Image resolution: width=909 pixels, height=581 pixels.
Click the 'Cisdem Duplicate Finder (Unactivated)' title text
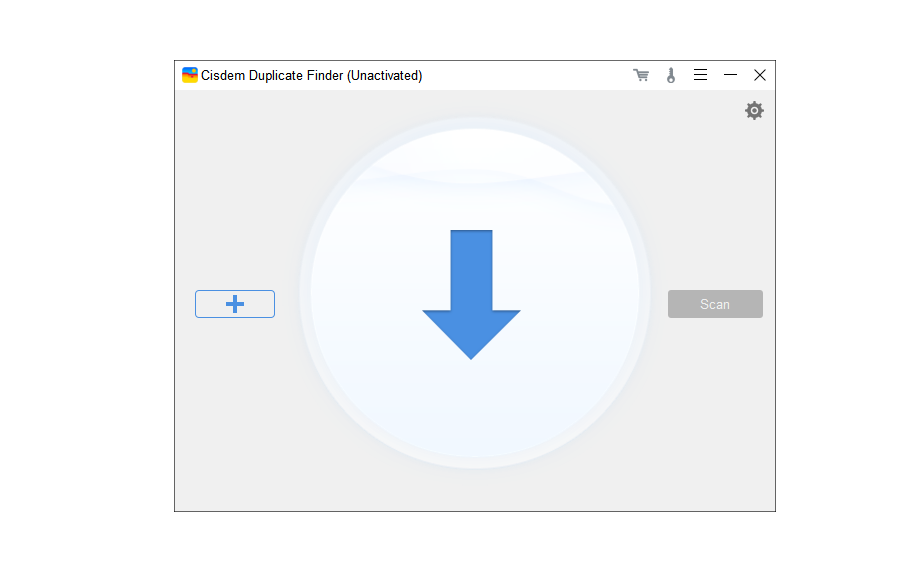311,76
